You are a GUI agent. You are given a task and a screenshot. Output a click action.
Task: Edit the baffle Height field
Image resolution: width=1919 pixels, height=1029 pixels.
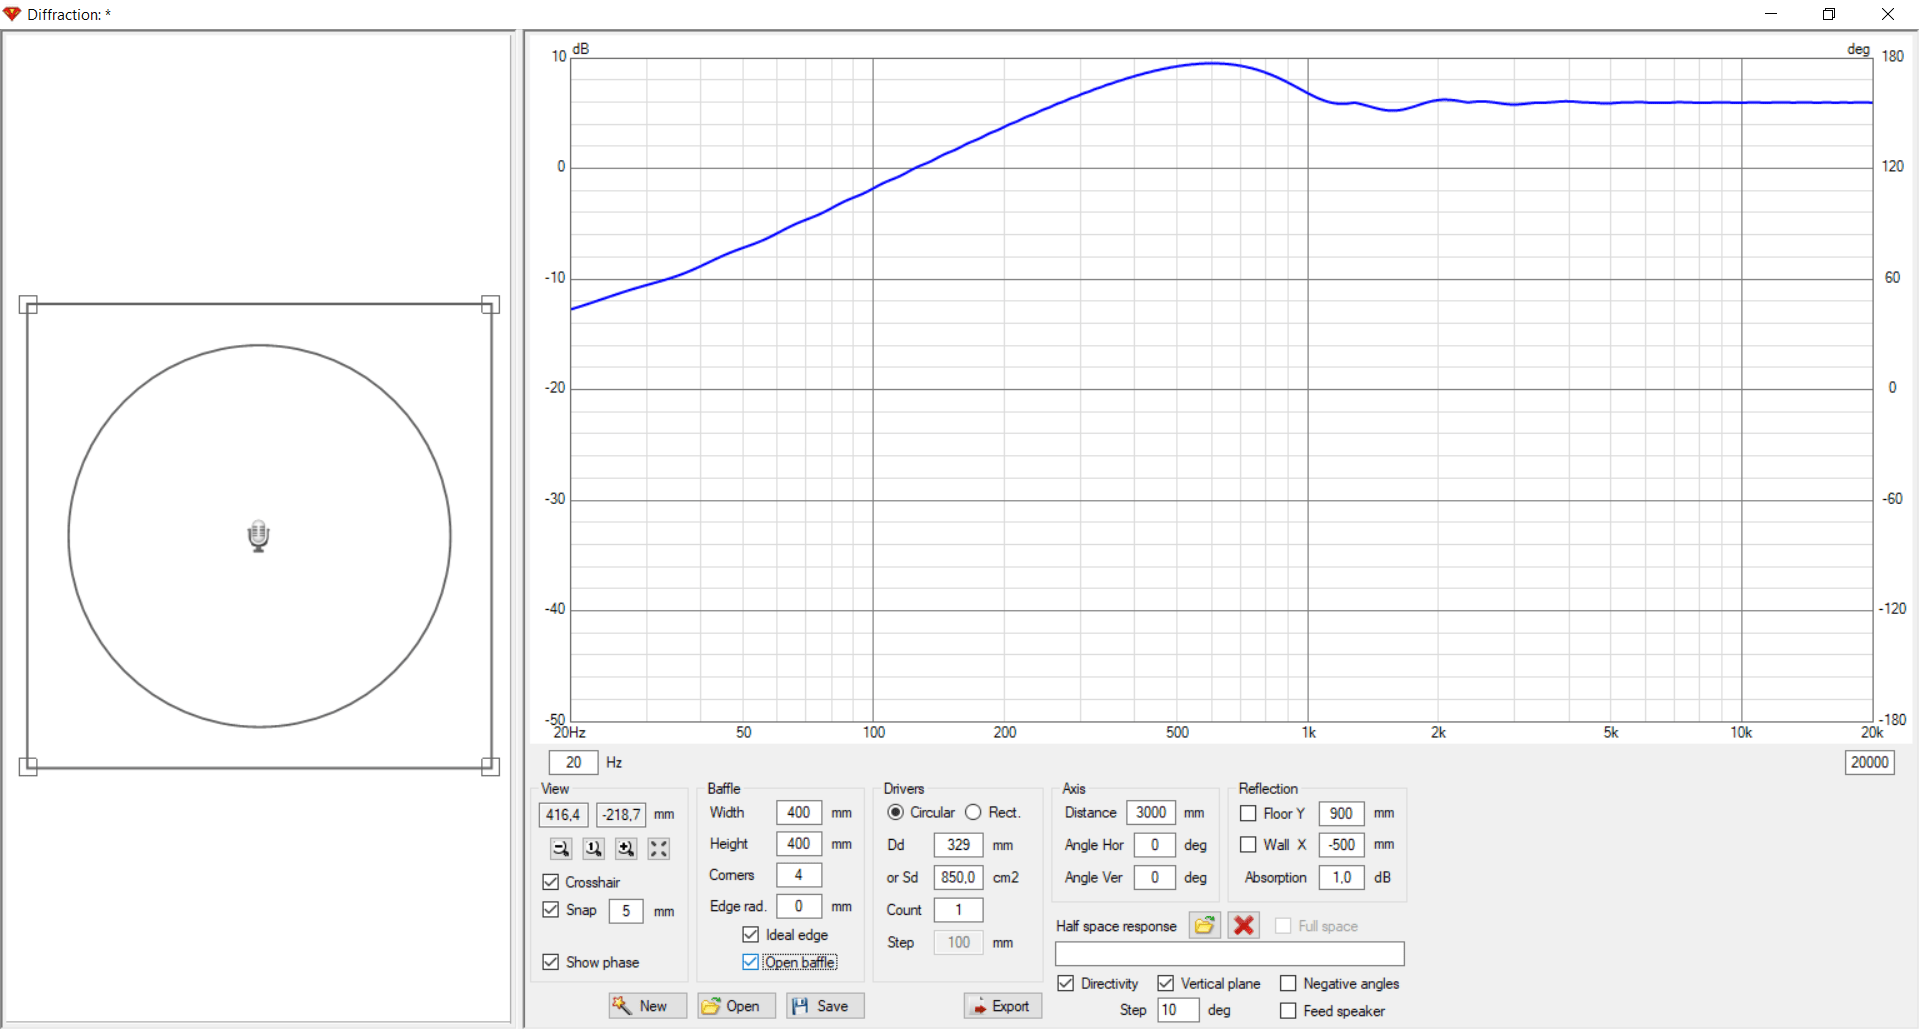799,844
